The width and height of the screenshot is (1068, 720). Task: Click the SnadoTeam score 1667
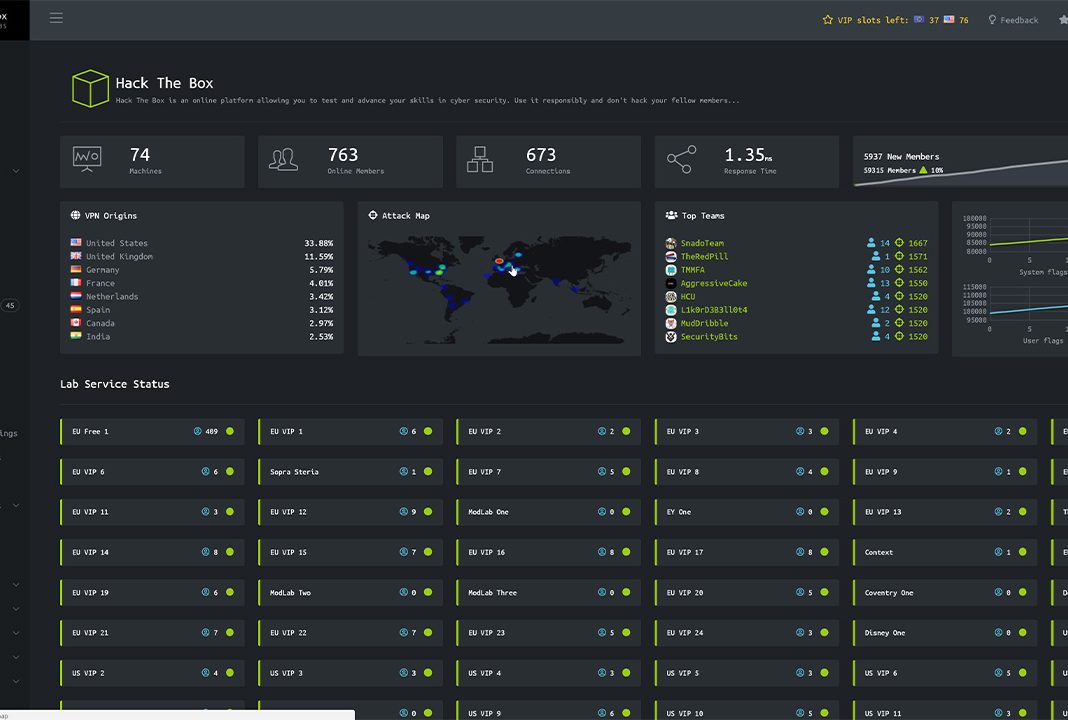coord(917,243)
